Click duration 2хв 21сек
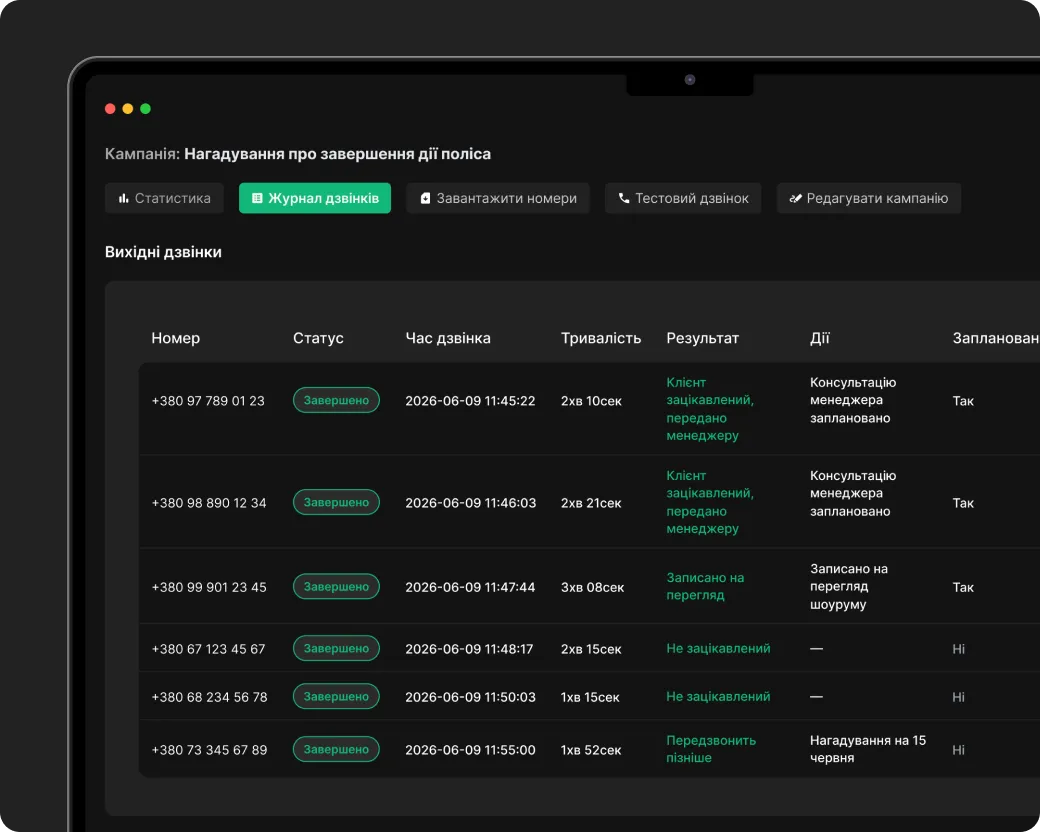 (x=592, y=503)
